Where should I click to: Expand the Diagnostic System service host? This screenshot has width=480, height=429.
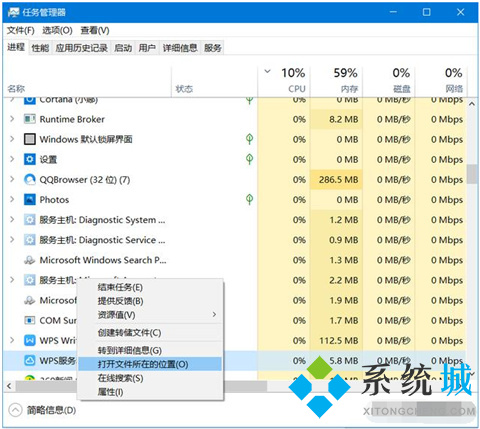click(x=12, y=220)
